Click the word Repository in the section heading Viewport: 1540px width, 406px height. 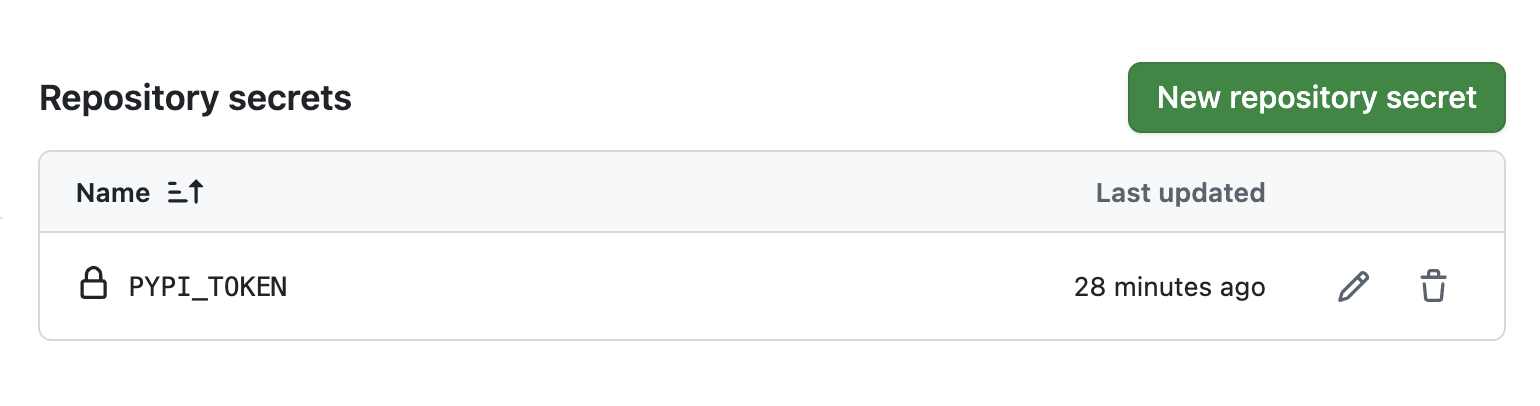127,98
